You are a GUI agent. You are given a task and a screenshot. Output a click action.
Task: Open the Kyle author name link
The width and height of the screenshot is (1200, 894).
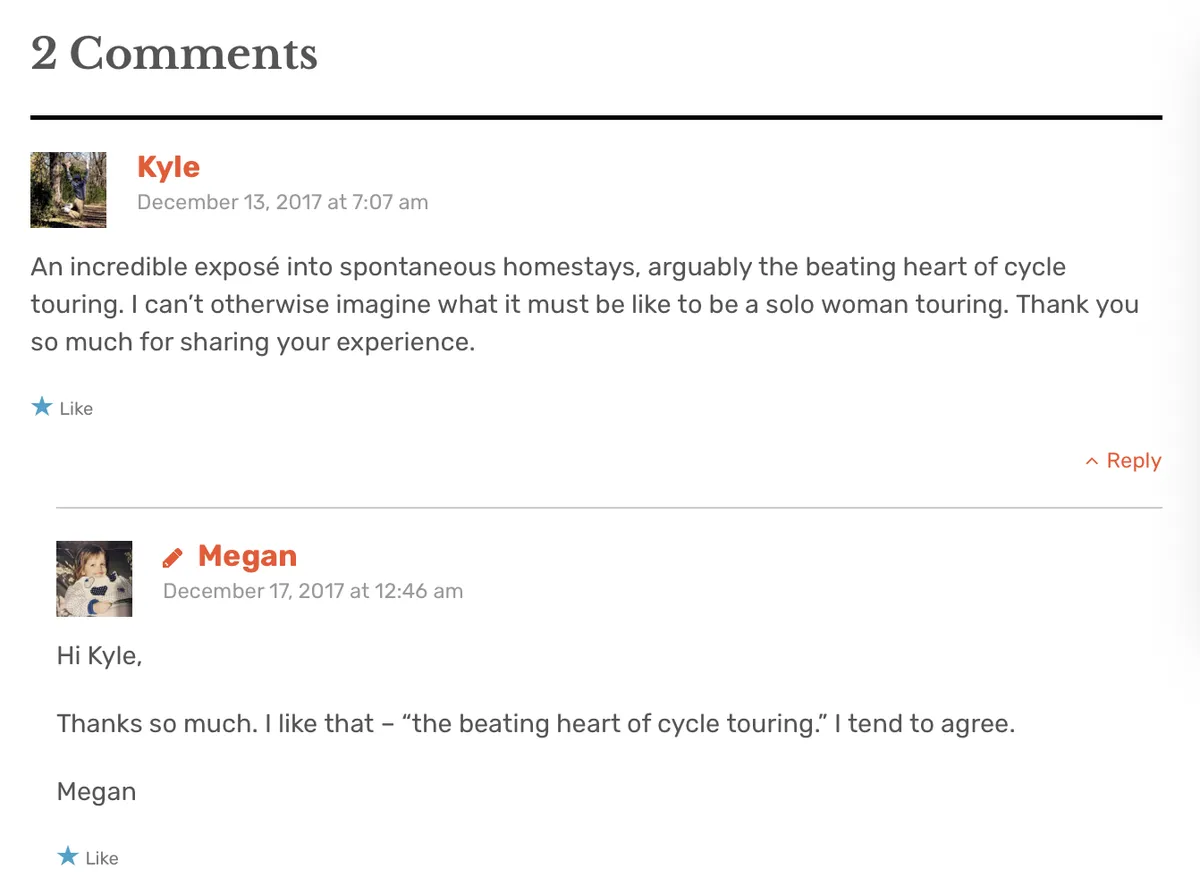point(168,167)
